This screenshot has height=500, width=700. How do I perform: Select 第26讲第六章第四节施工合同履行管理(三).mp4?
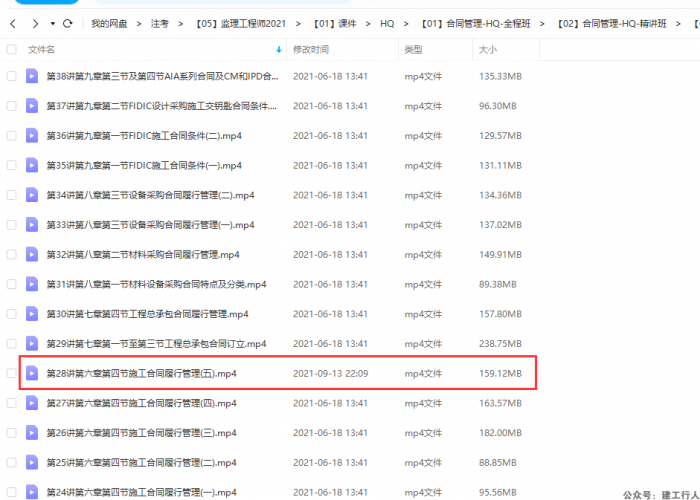coord(142,433)
